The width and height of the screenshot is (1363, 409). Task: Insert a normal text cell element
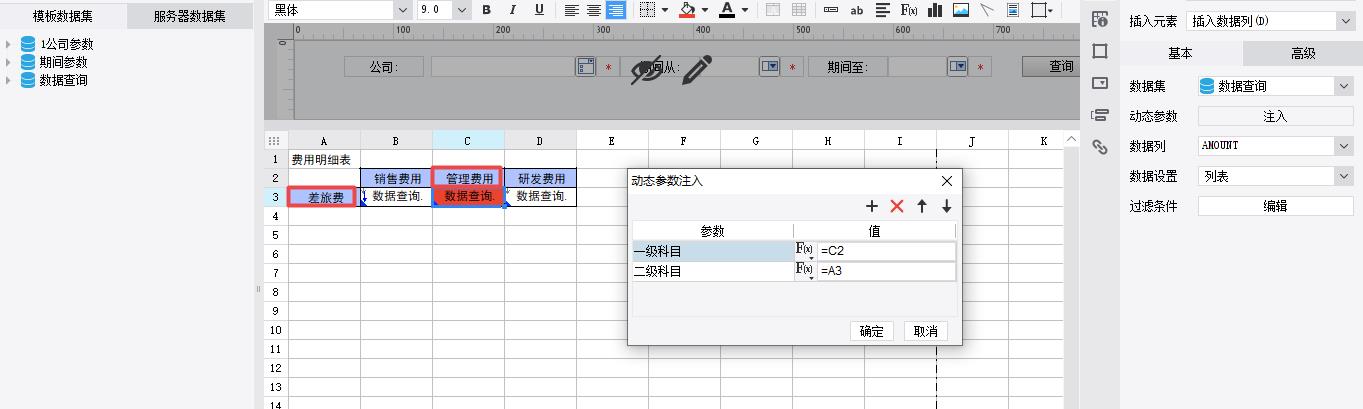pos(831,10)
